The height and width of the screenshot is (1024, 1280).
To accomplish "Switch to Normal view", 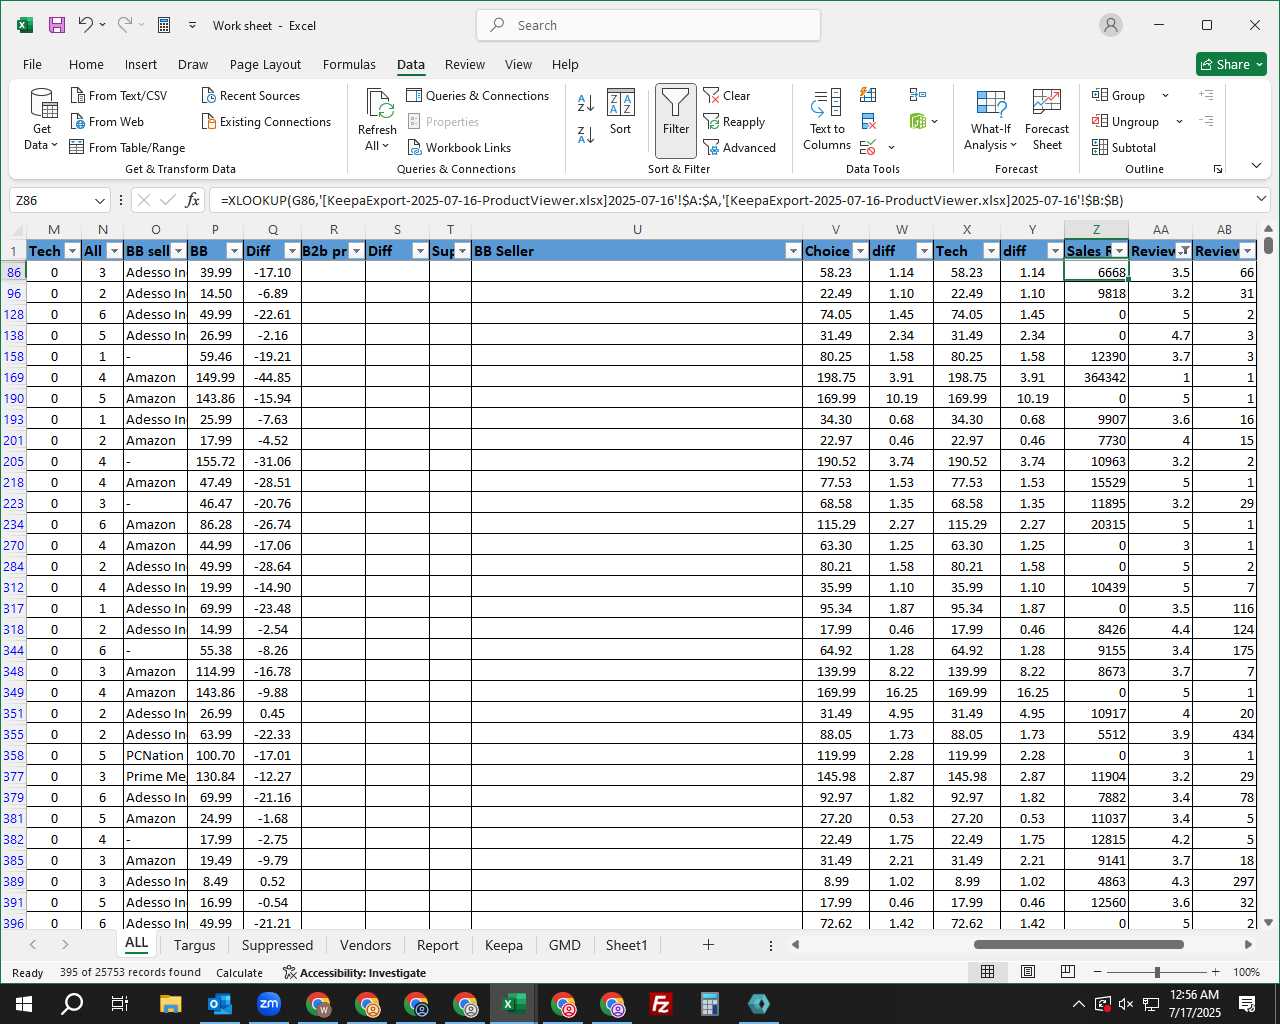I will 987,972.
